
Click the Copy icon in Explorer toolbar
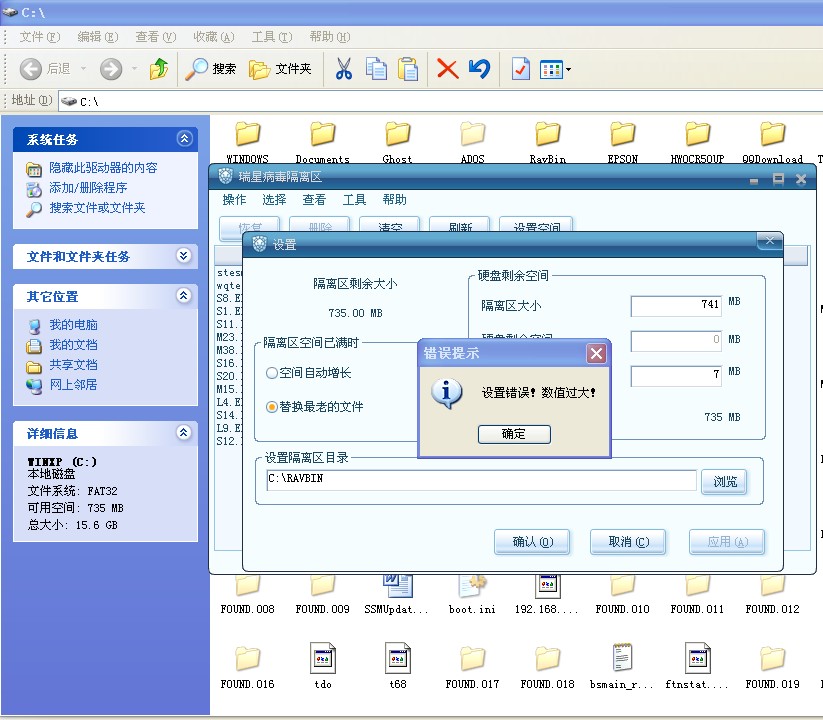coord(376,69)
